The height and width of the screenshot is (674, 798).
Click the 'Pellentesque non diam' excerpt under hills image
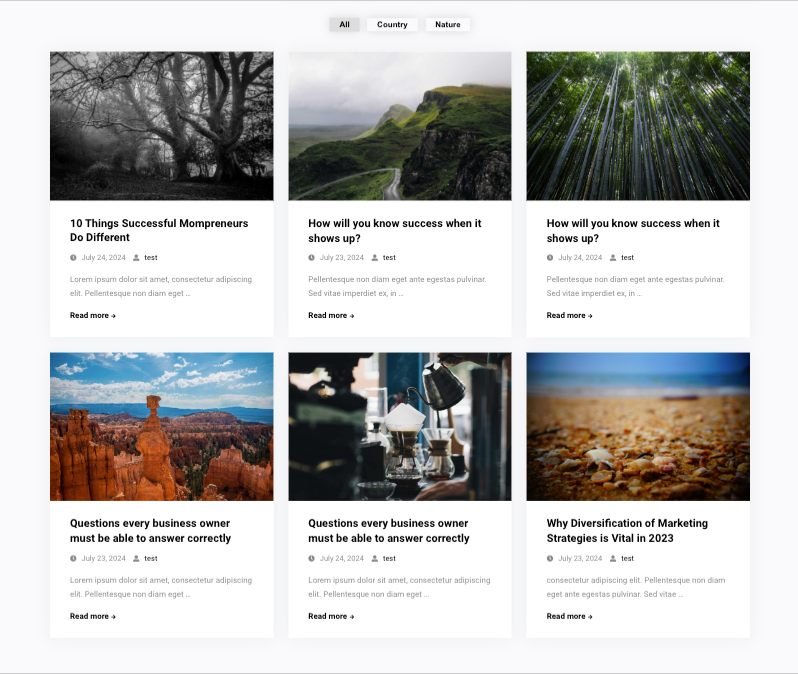click(x=397, y=286)
